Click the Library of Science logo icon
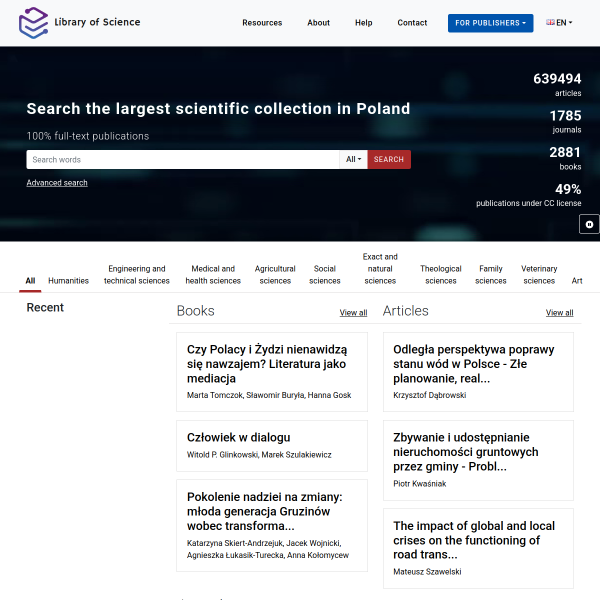 click(33, 23)
